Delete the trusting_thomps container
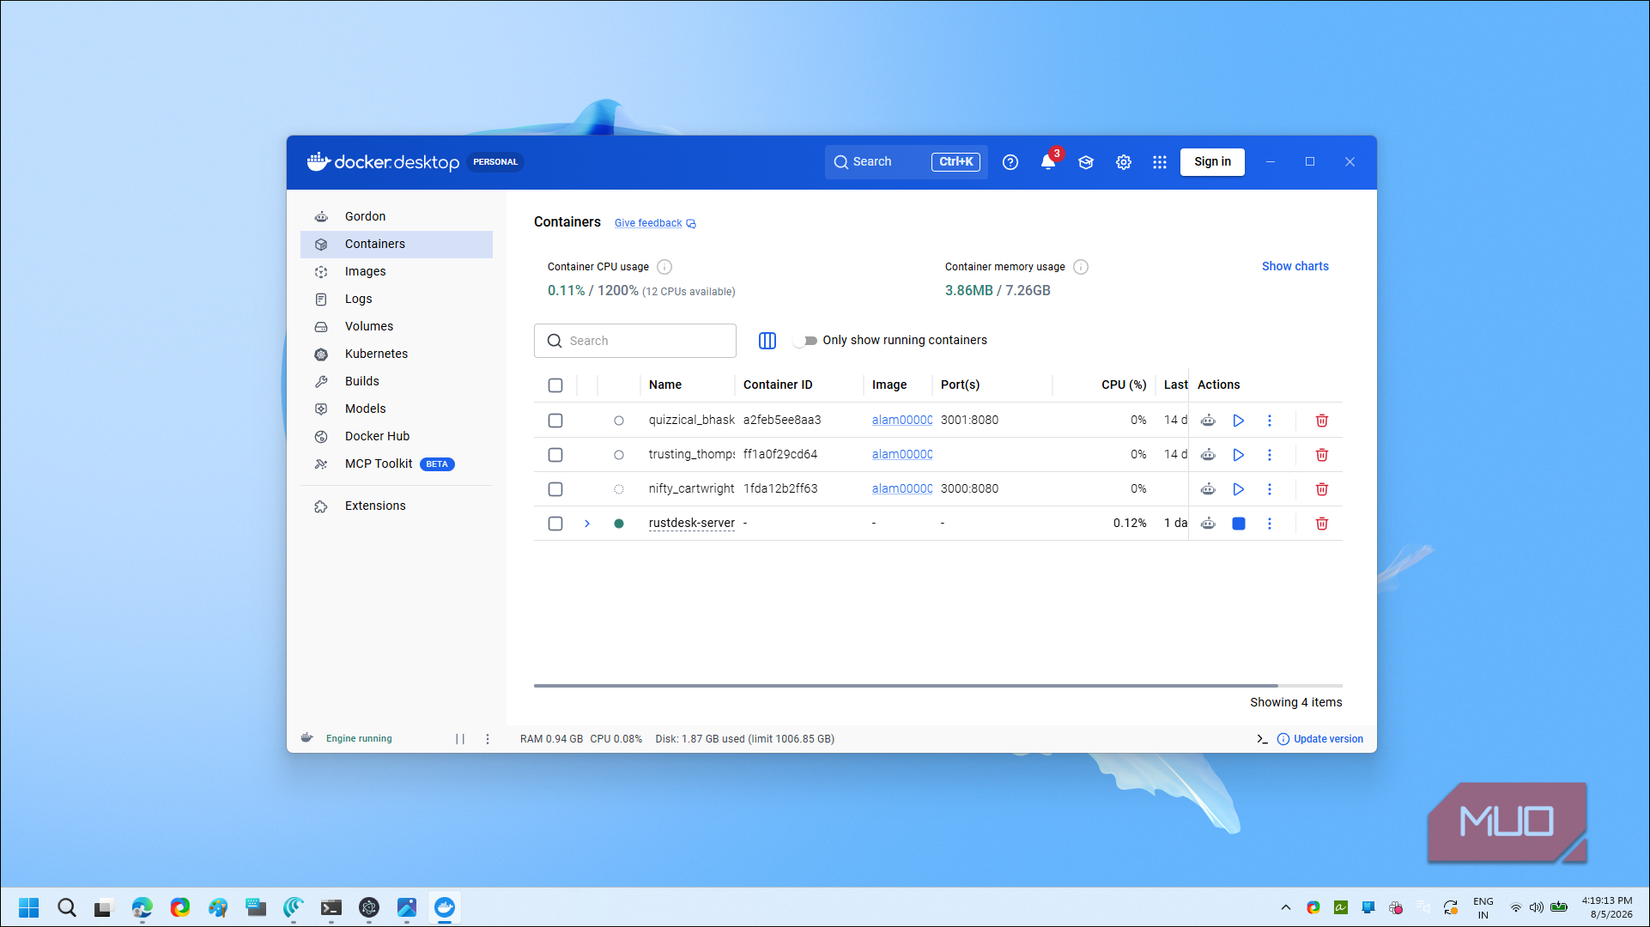Image resolution: width=1650 pixels, height=927 pixels. 1322,455
